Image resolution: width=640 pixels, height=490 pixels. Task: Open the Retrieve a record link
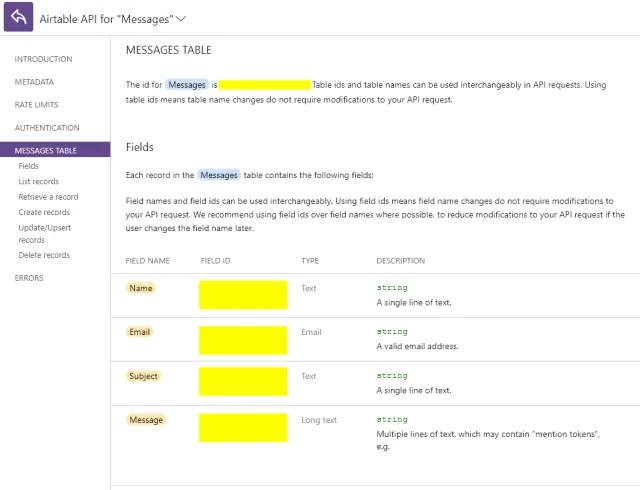[48, 197]
